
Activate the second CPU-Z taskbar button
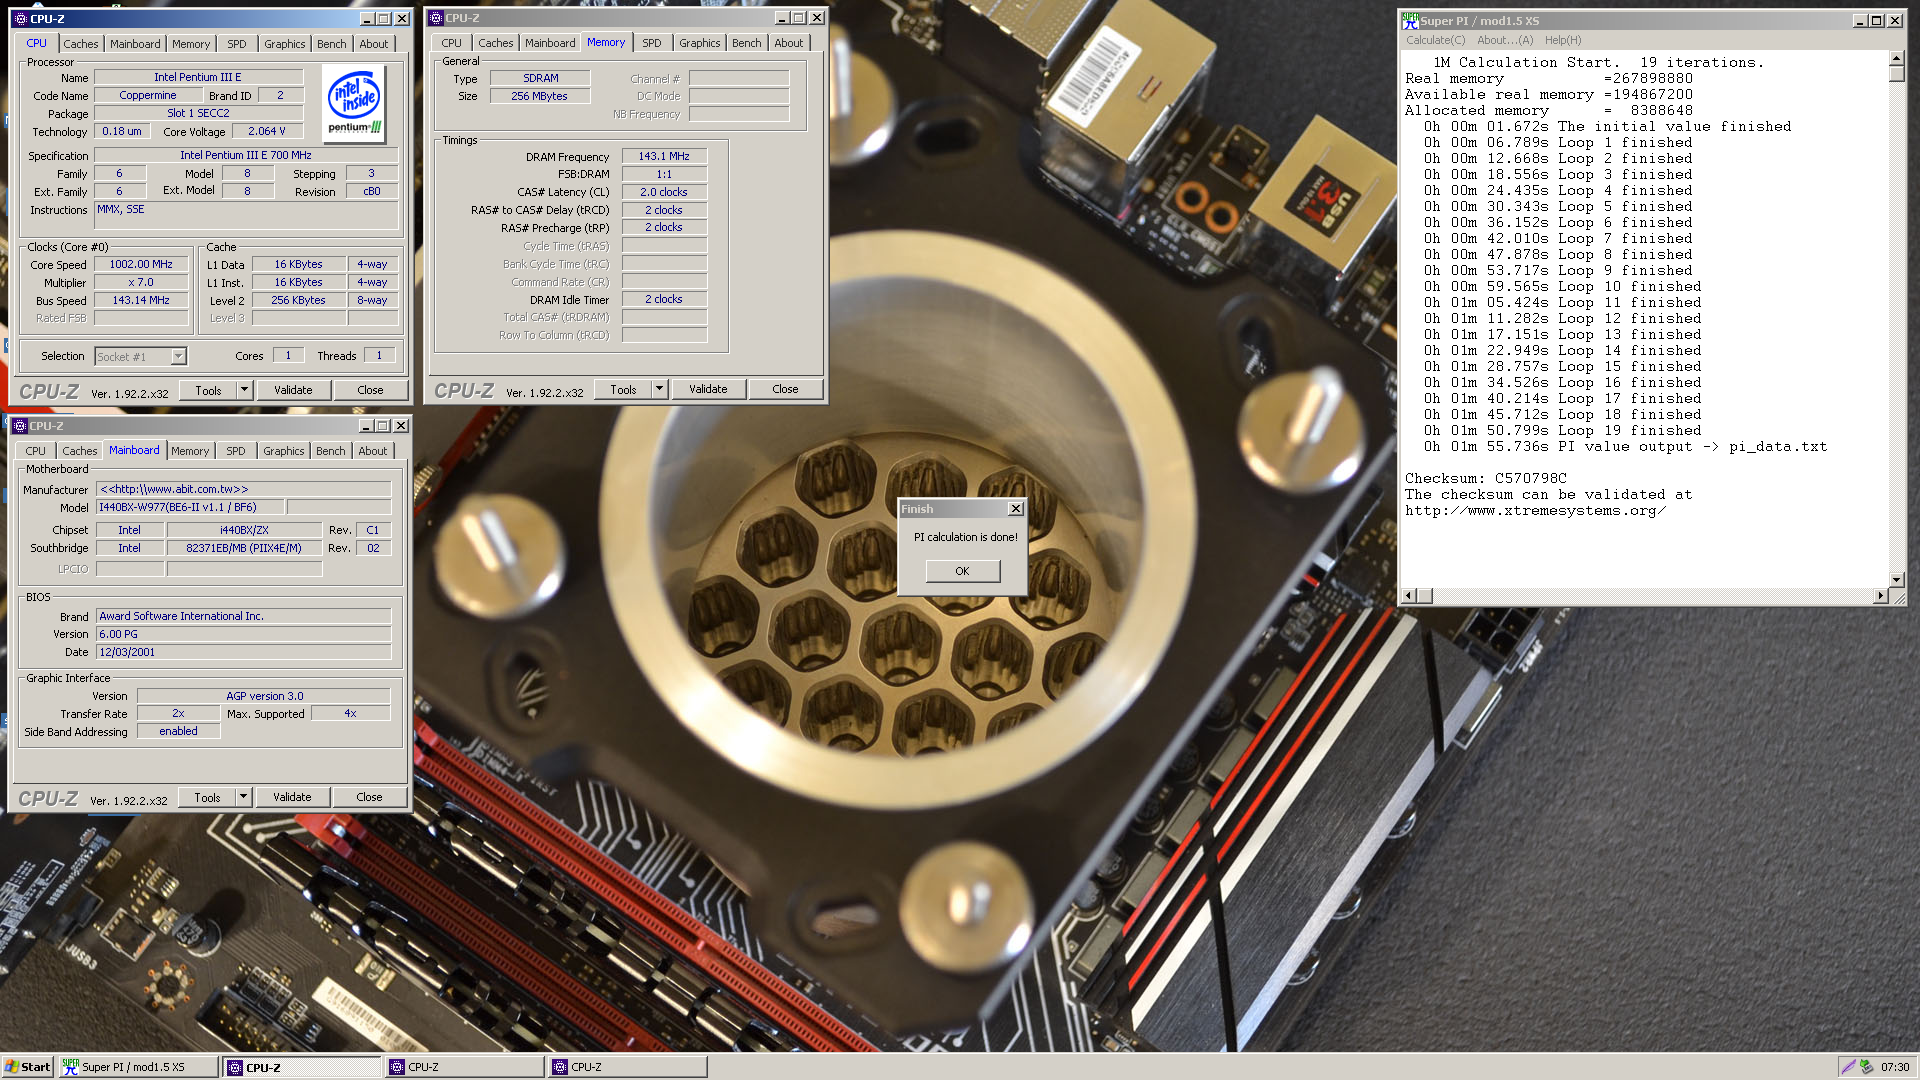465,1067
